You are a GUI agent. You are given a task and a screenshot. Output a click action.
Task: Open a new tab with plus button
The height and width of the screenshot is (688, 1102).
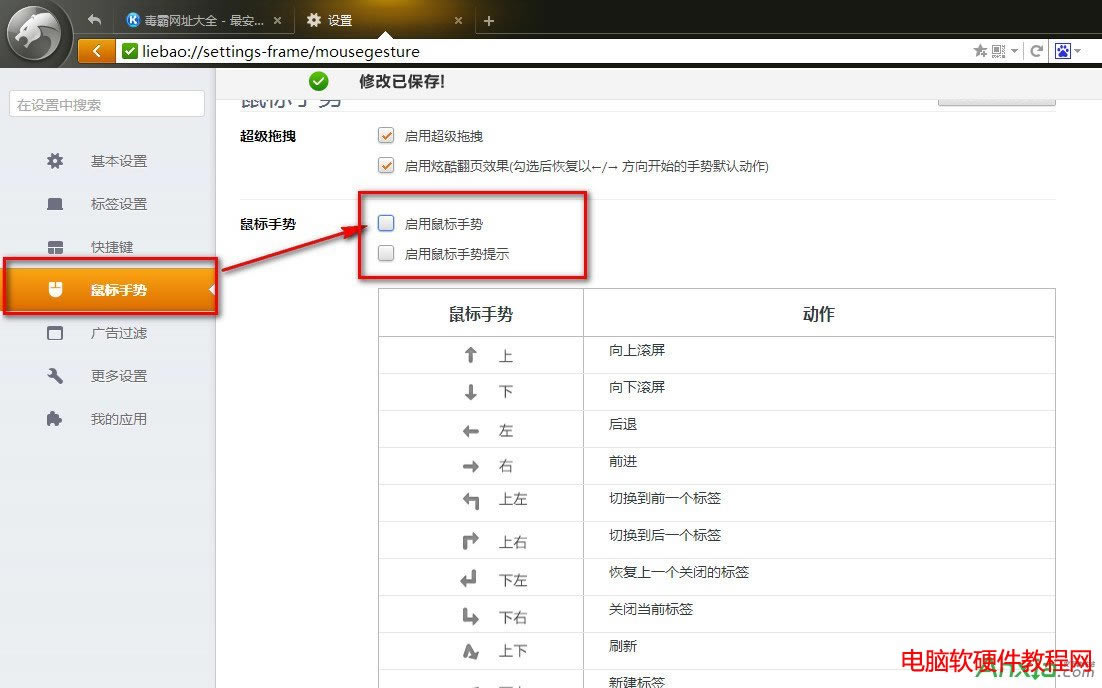click(x=489, y=21)
